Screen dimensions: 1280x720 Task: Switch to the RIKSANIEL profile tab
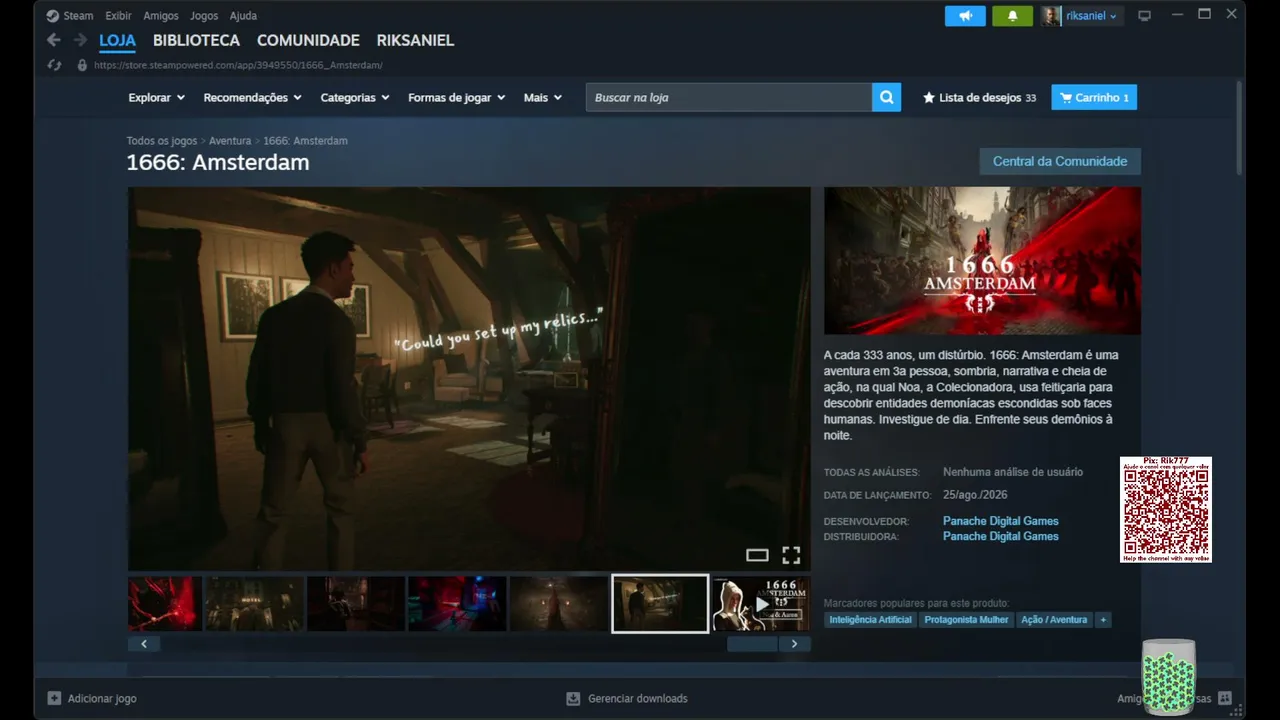tap(415, 41)
